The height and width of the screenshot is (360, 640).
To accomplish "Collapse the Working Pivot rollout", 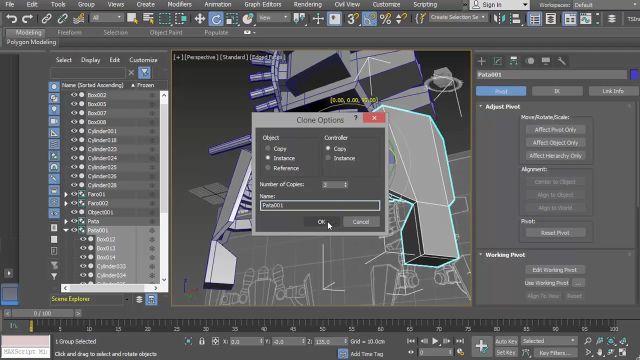I will (x=480, y=255).
